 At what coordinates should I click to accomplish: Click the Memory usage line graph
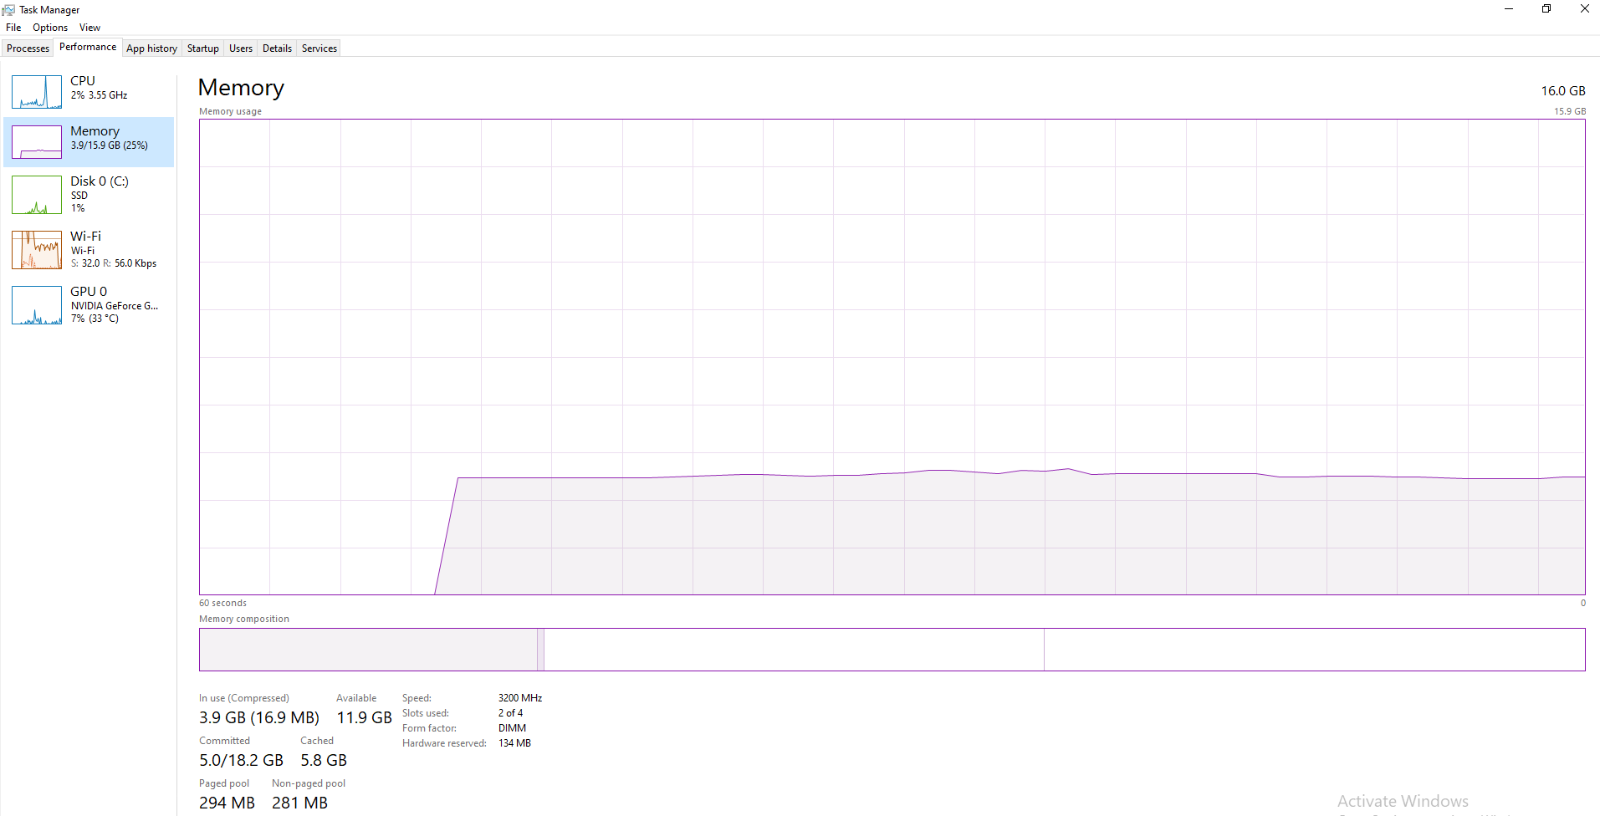click(x=892, y=357)
